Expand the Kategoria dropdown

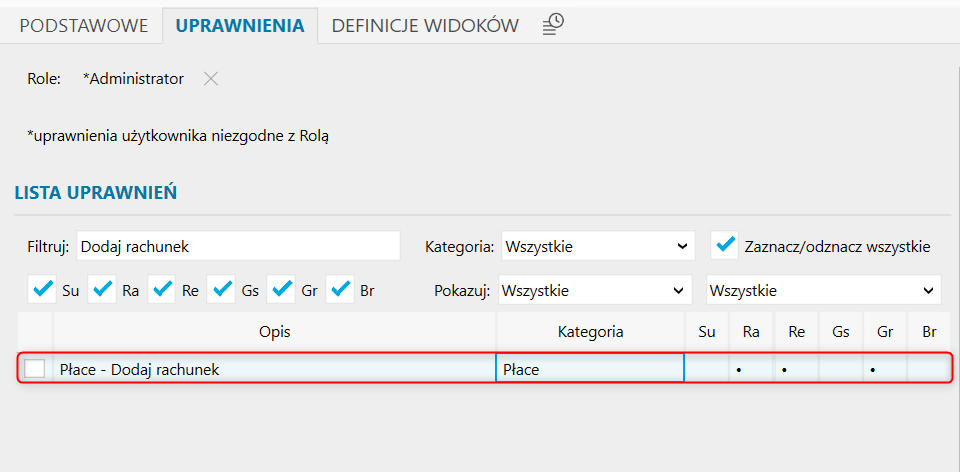tap(598, 246)
